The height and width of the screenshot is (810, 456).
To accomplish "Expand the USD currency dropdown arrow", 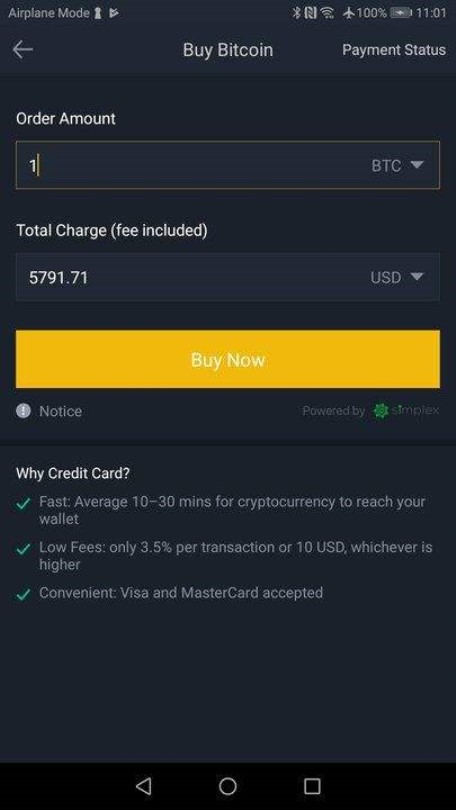I will point(417,277).
